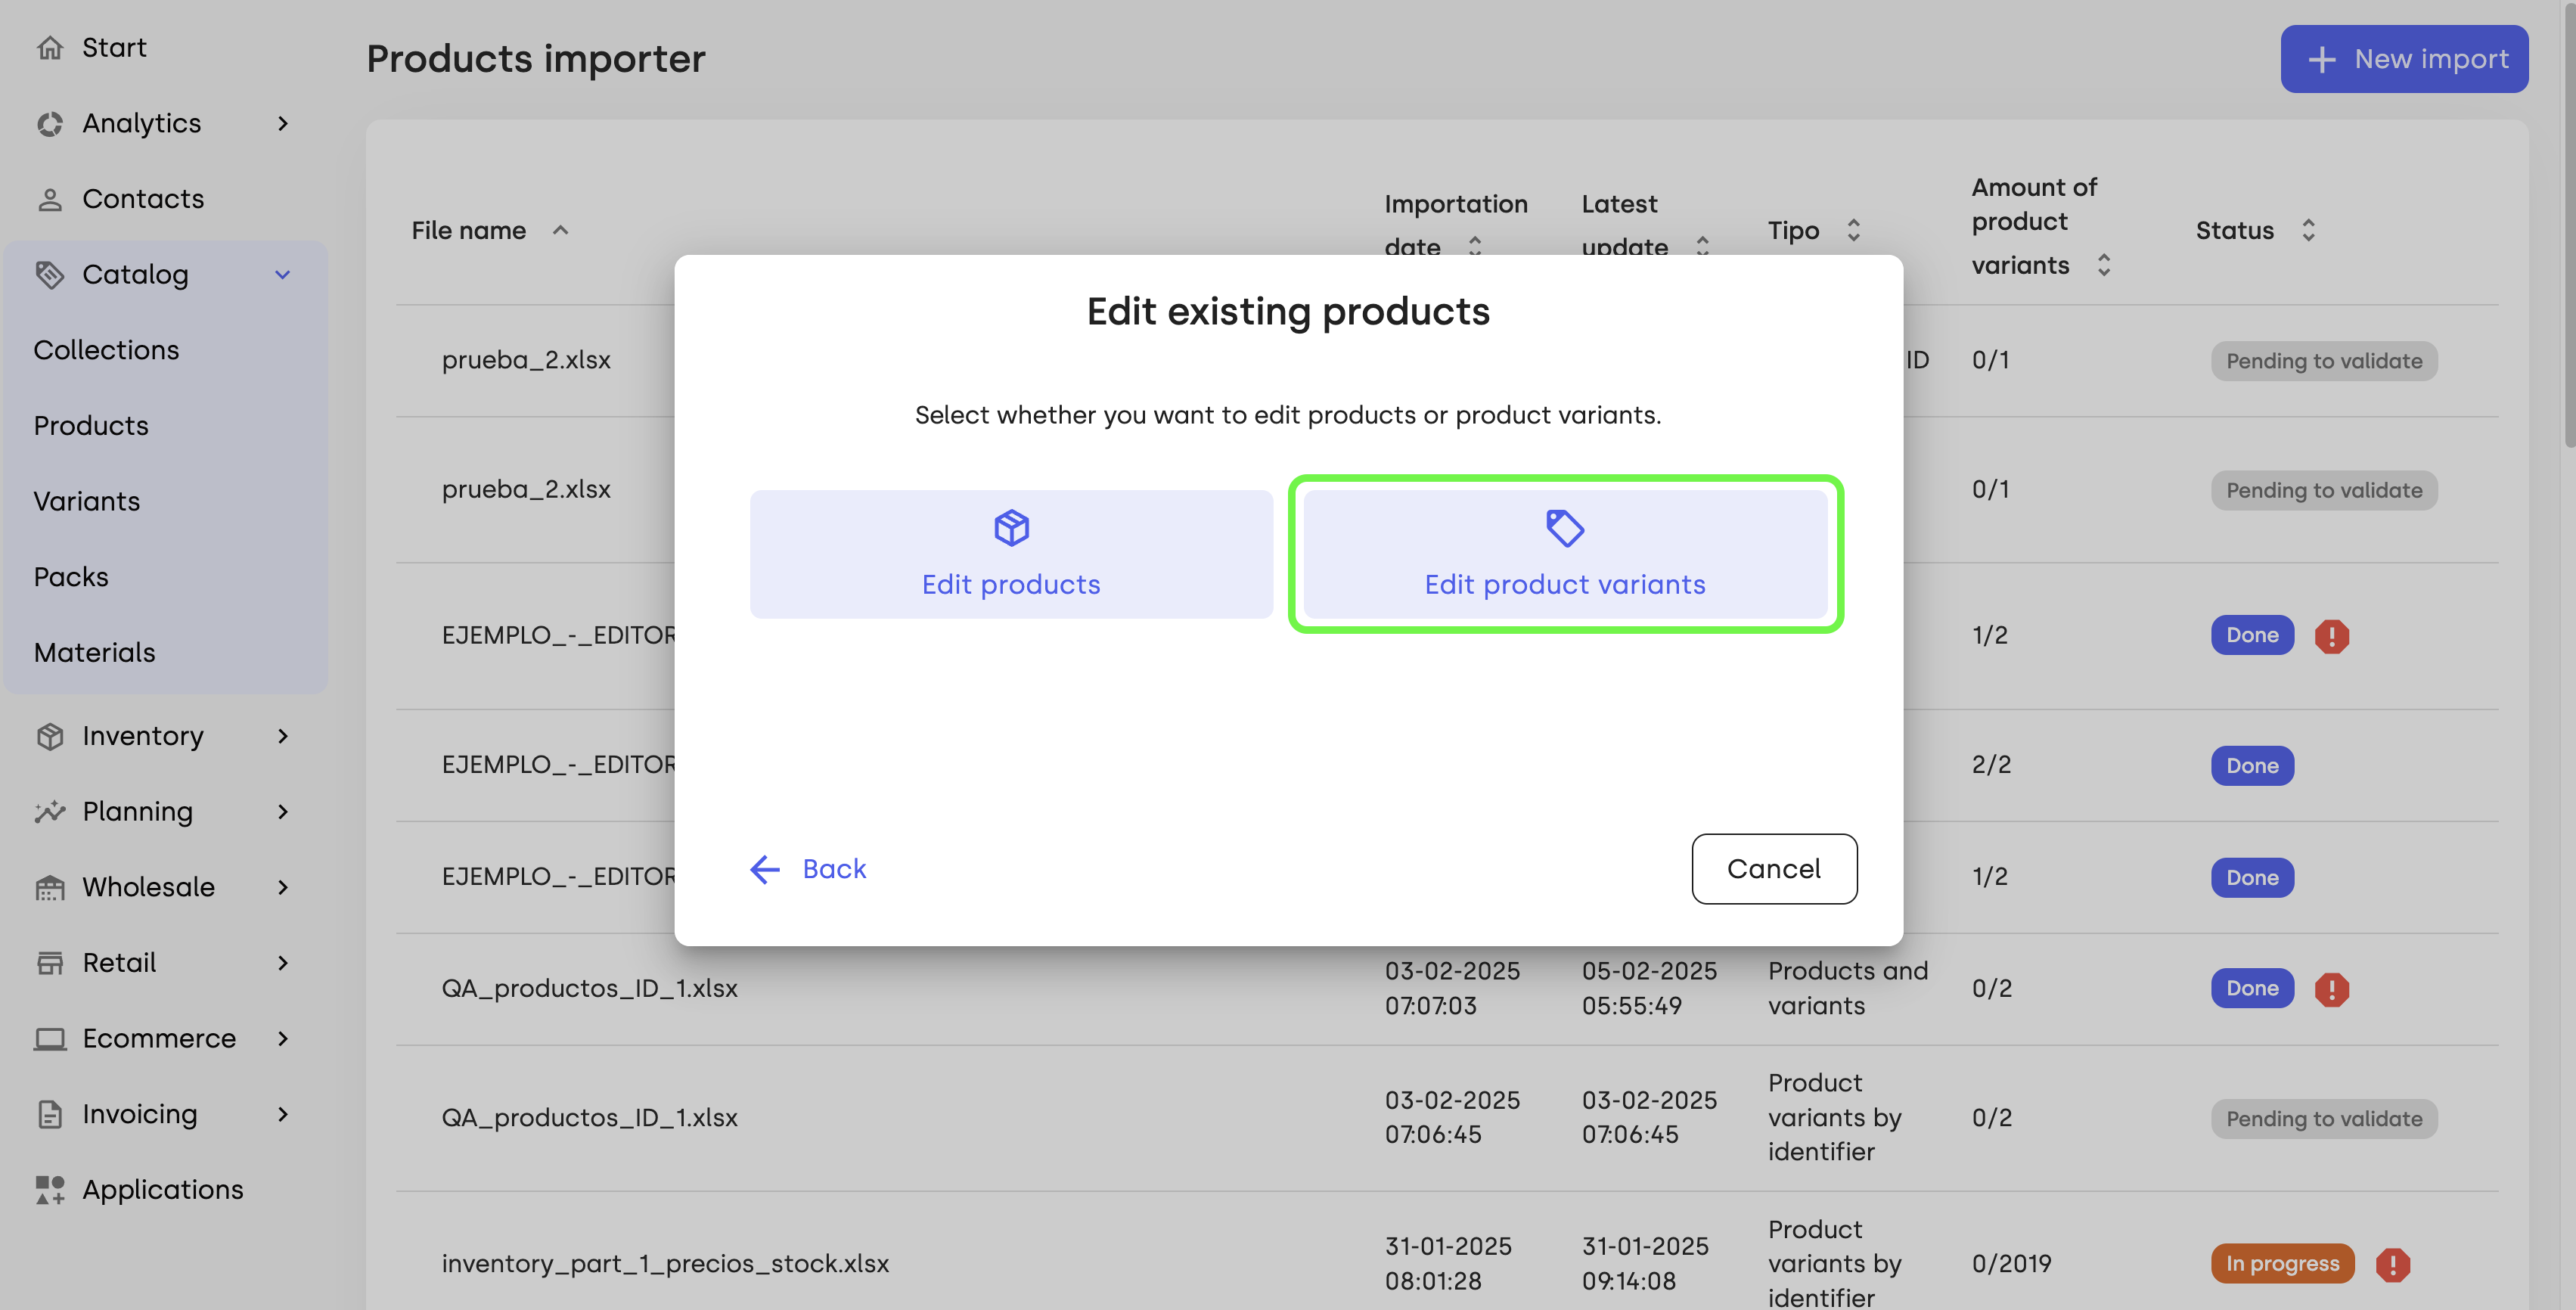Viewport: 2576px width, 1310px height.
Task: Open Variants in the Catalog menu
Action: tap(87, 501)
